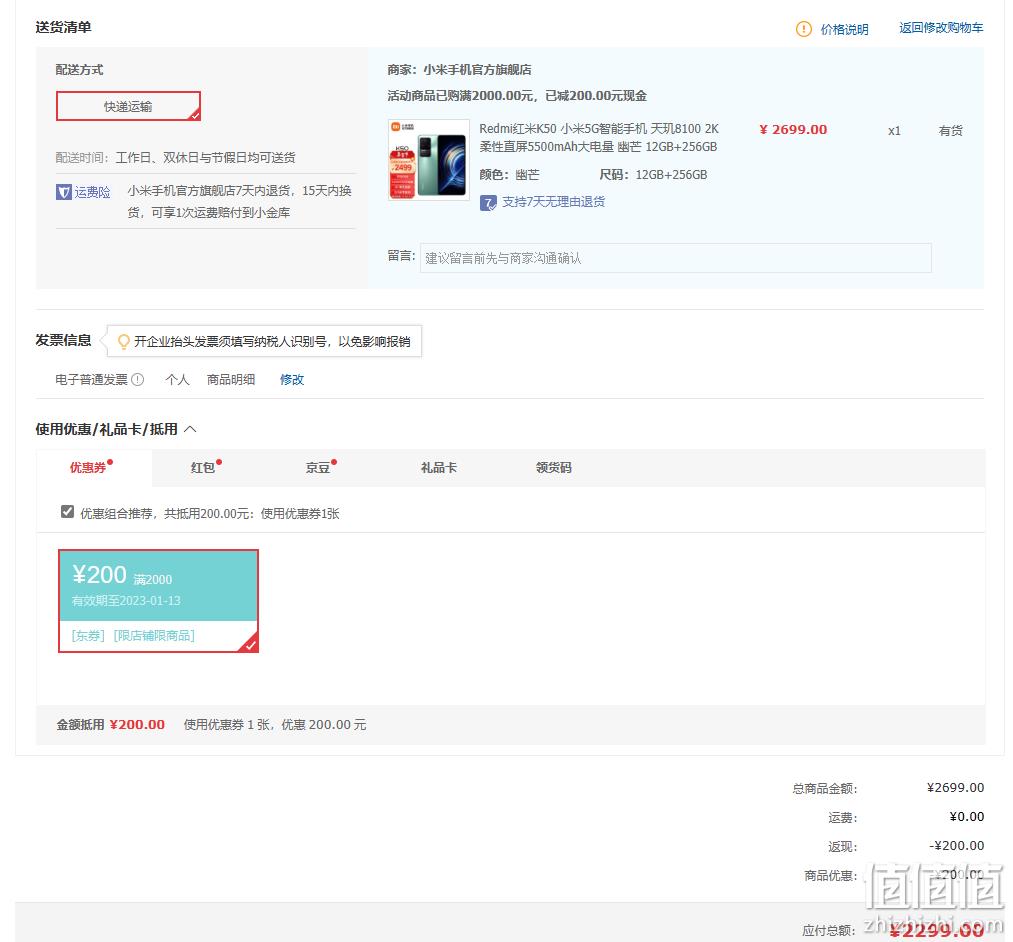Deselect the ¥200 满2000 coupon card
This screenshot has width=1013, height=942.
[158, 601]
